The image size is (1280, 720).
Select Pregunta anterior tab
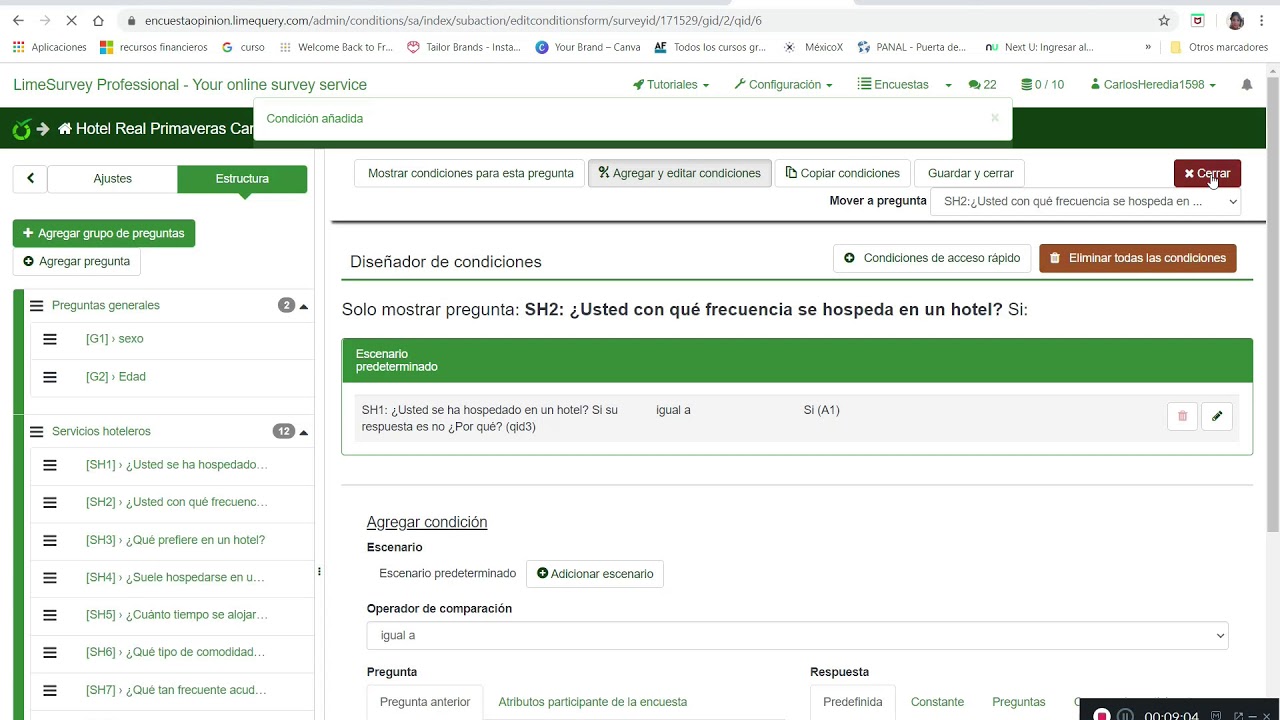425,702
